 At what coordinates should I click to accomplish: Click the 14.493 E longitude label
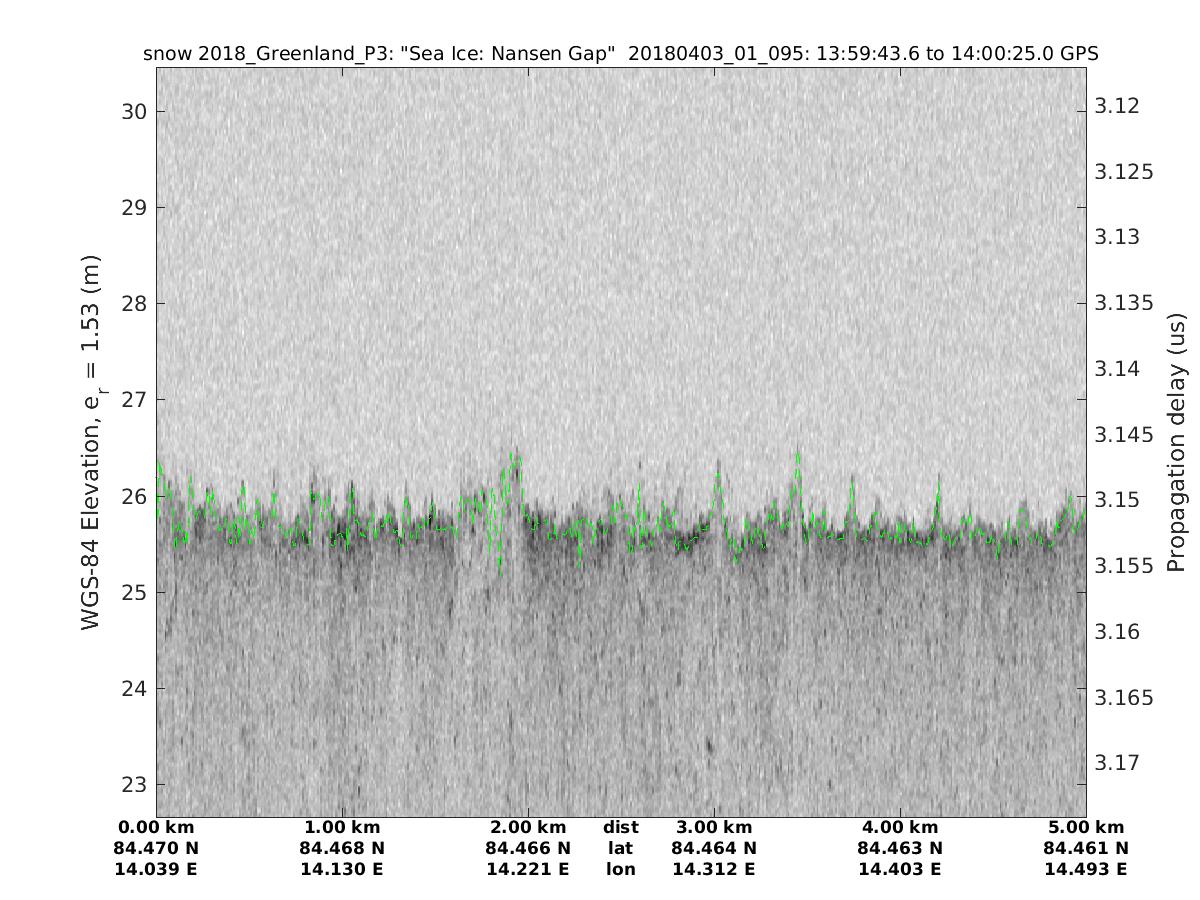pyautogui.click(x=1086, y=869)
